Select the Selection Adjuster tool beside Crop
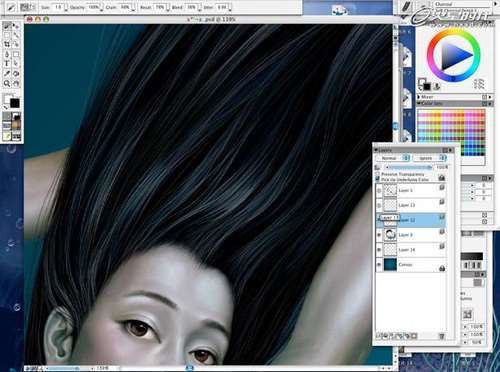 16,44
